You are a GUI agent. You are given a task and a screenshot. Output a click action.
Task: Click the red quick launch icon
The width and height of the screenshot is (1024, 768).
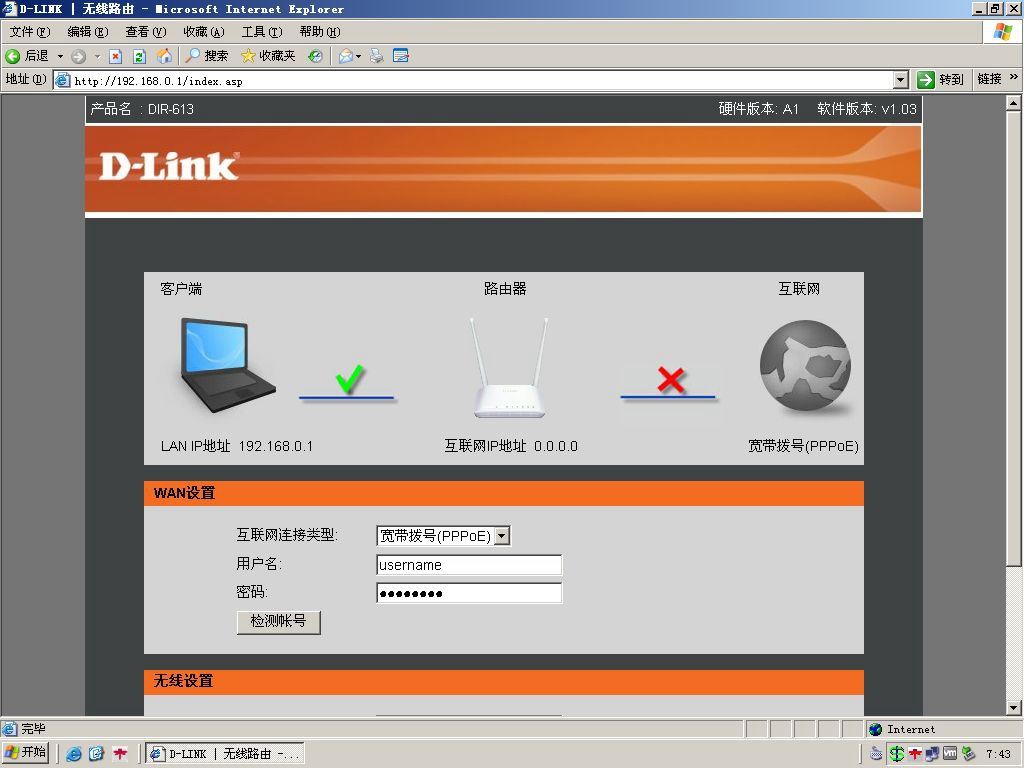[120, 754]
